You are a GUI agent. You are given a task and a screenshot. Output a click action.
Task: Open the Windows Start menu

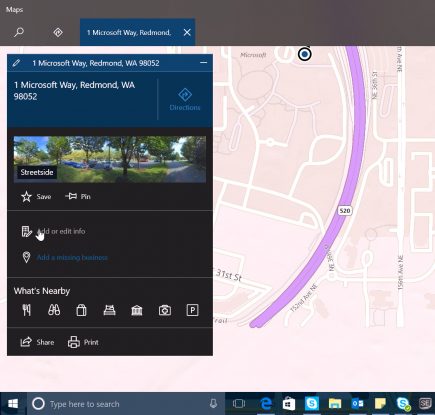coord(13,404)
